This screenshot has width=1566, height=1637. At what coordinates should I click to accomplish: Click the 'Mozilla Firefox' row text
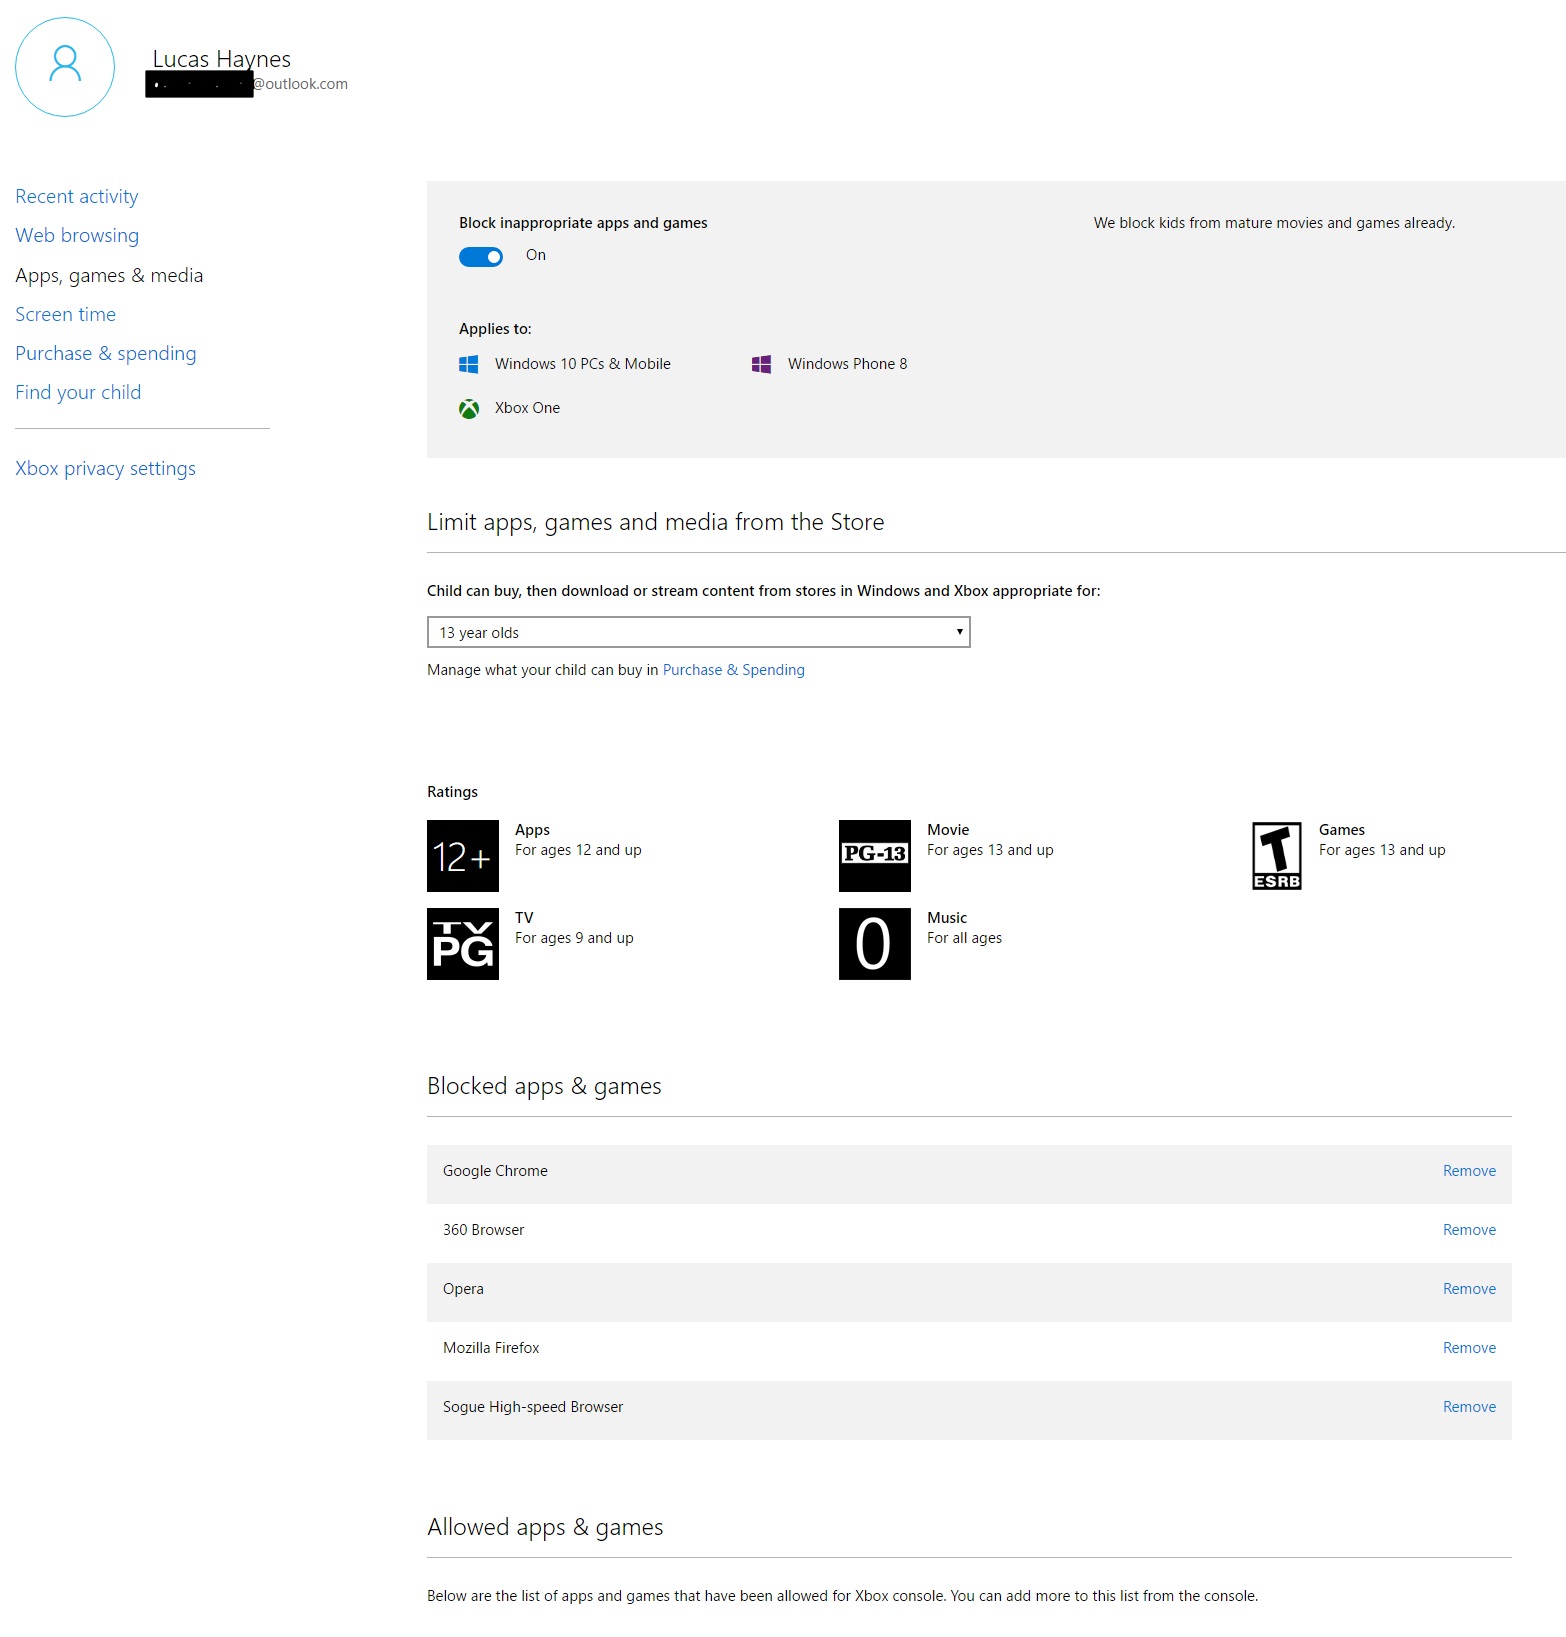(491, 1348)
